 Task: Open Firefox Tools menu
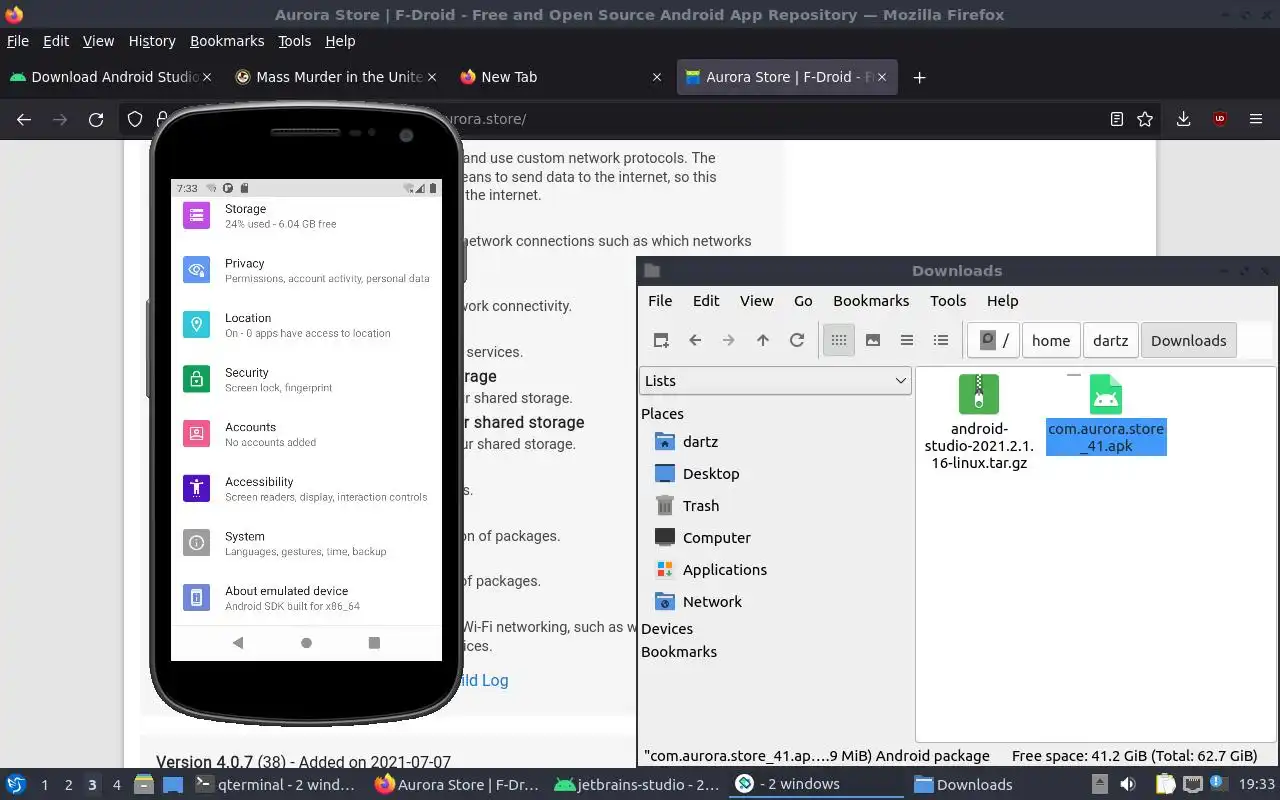click(294, 41)
